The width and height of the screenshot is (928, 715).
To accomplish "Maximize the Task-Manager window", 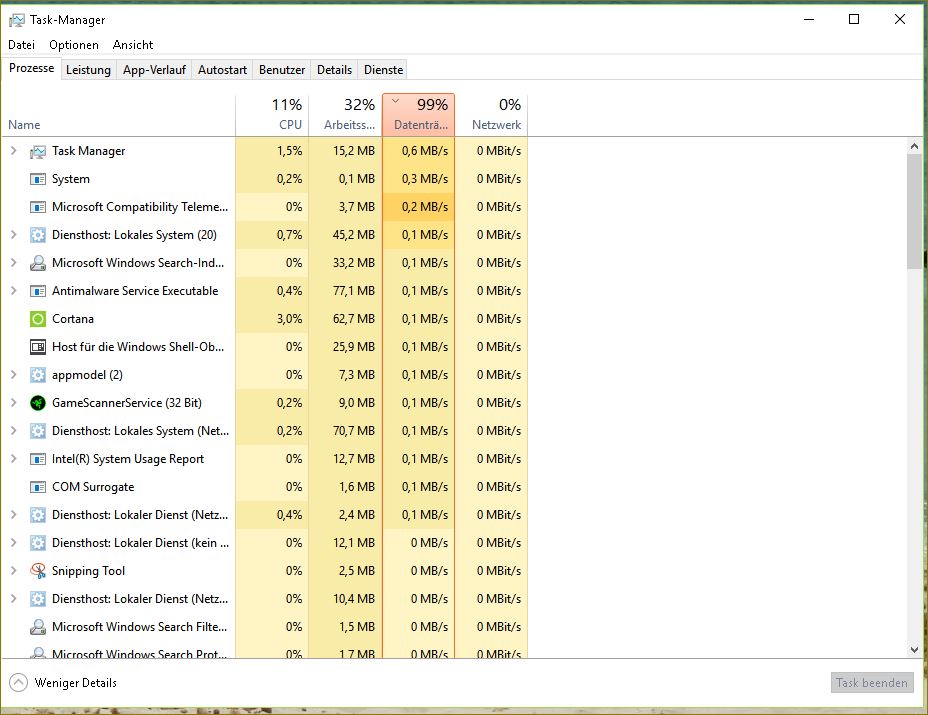I will (854, 20).
